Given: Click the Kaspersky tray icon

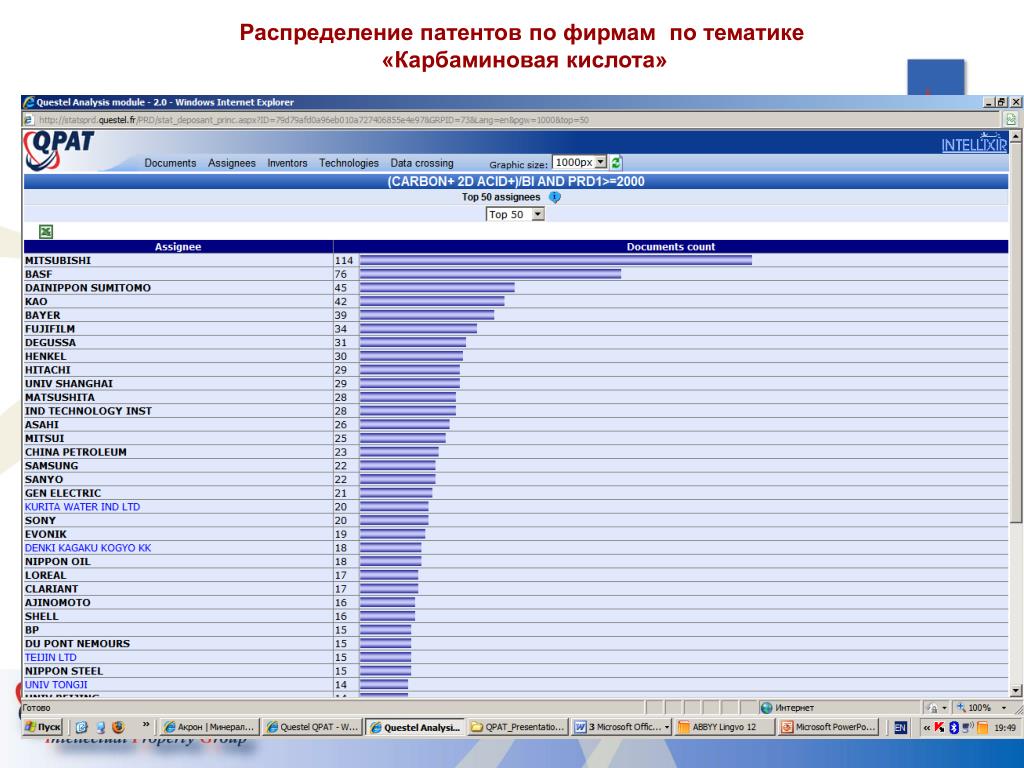Looking at the screenshot, I should [940, 727].
